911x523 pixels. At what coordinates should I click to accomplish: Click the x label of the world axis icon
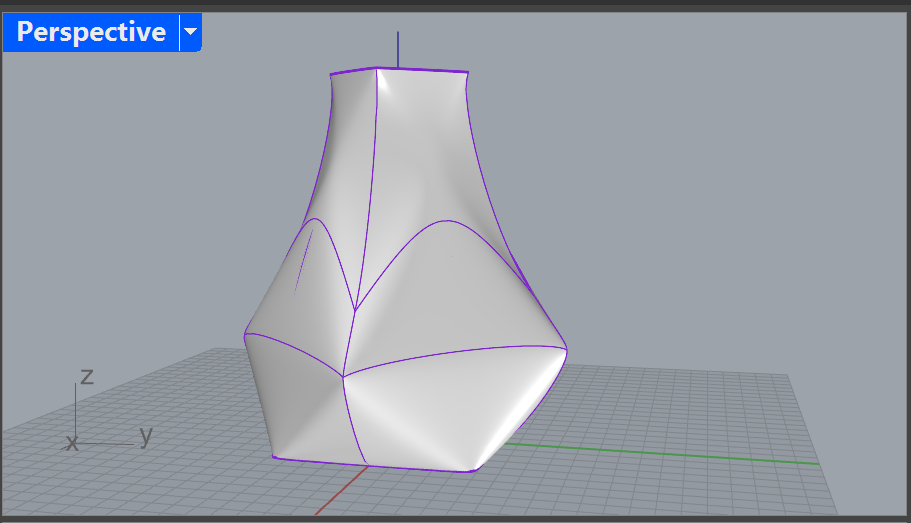tap(71, 442)
